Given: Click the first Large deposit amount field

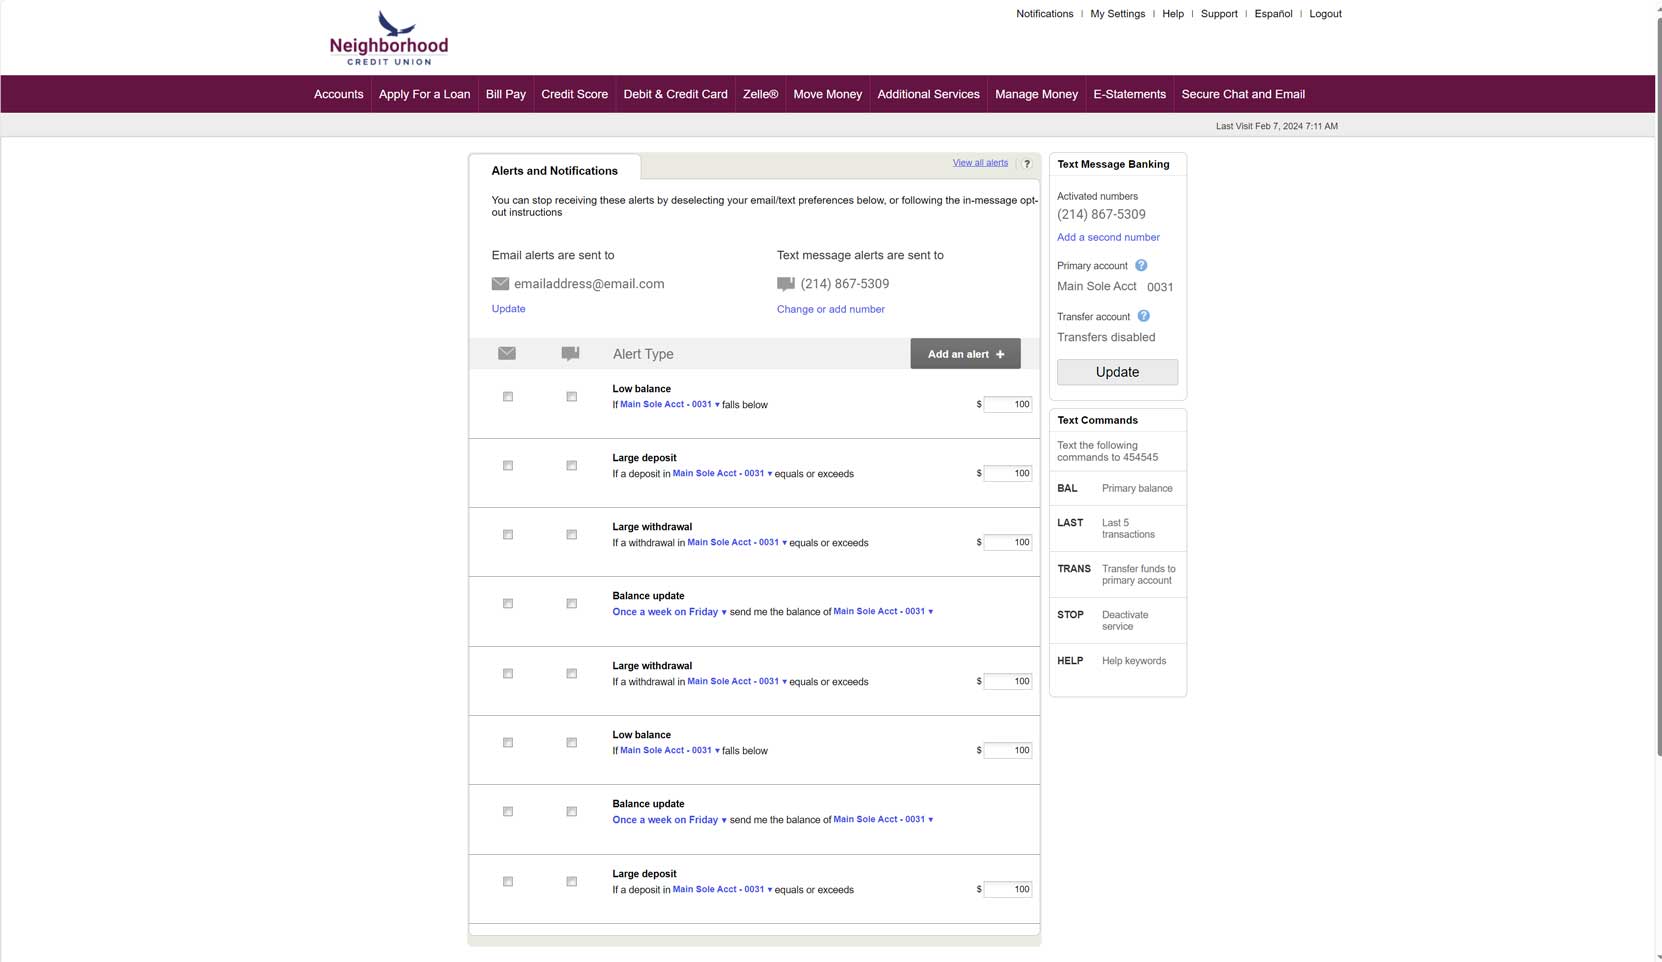Looking at the screenshot, I should (1007, 474).
